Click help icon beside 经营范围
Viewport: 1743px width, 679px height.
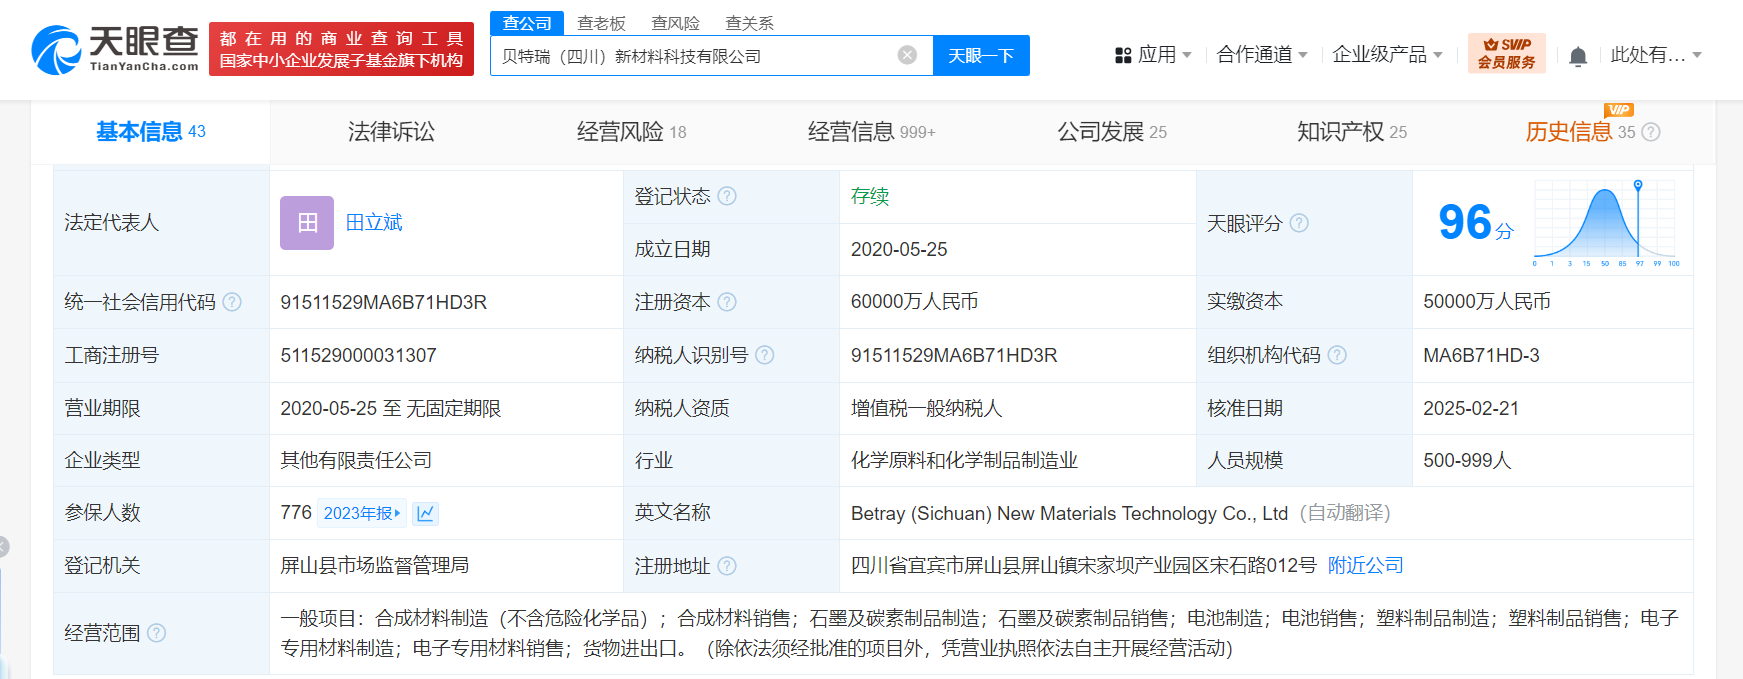coord(157,633)
